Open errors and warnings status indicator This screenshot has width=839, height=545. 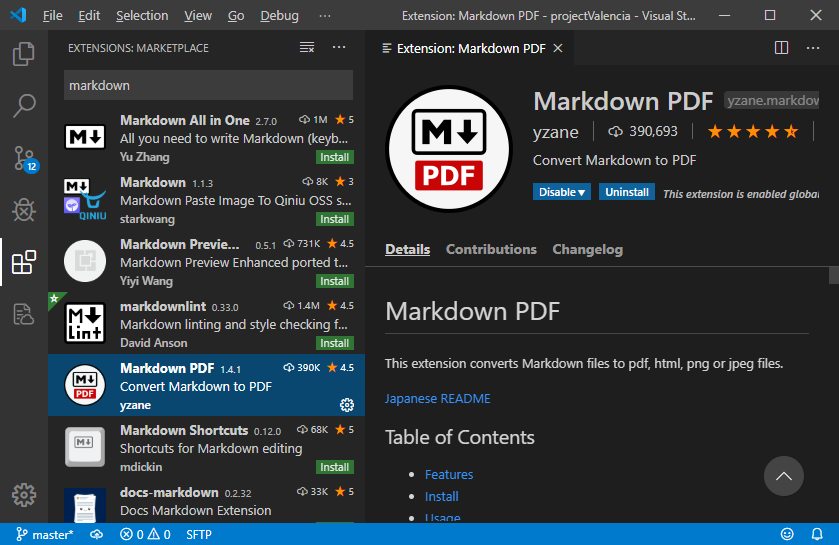coord(145,534)
